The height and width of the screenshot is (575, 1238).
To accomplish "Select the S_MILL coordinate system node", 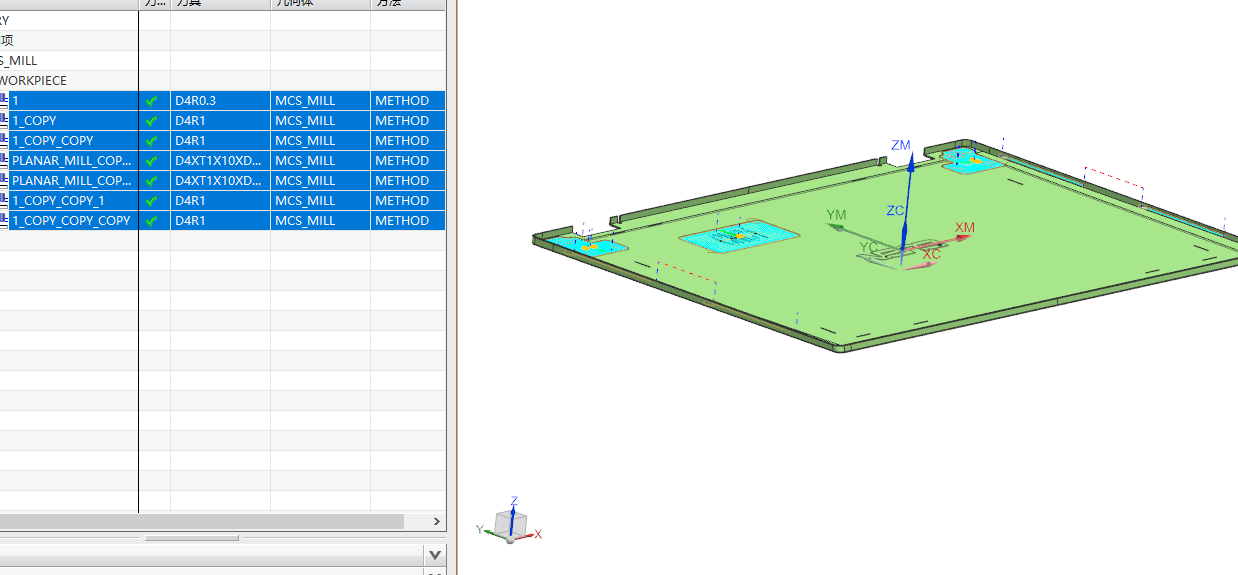I will 18,61.
